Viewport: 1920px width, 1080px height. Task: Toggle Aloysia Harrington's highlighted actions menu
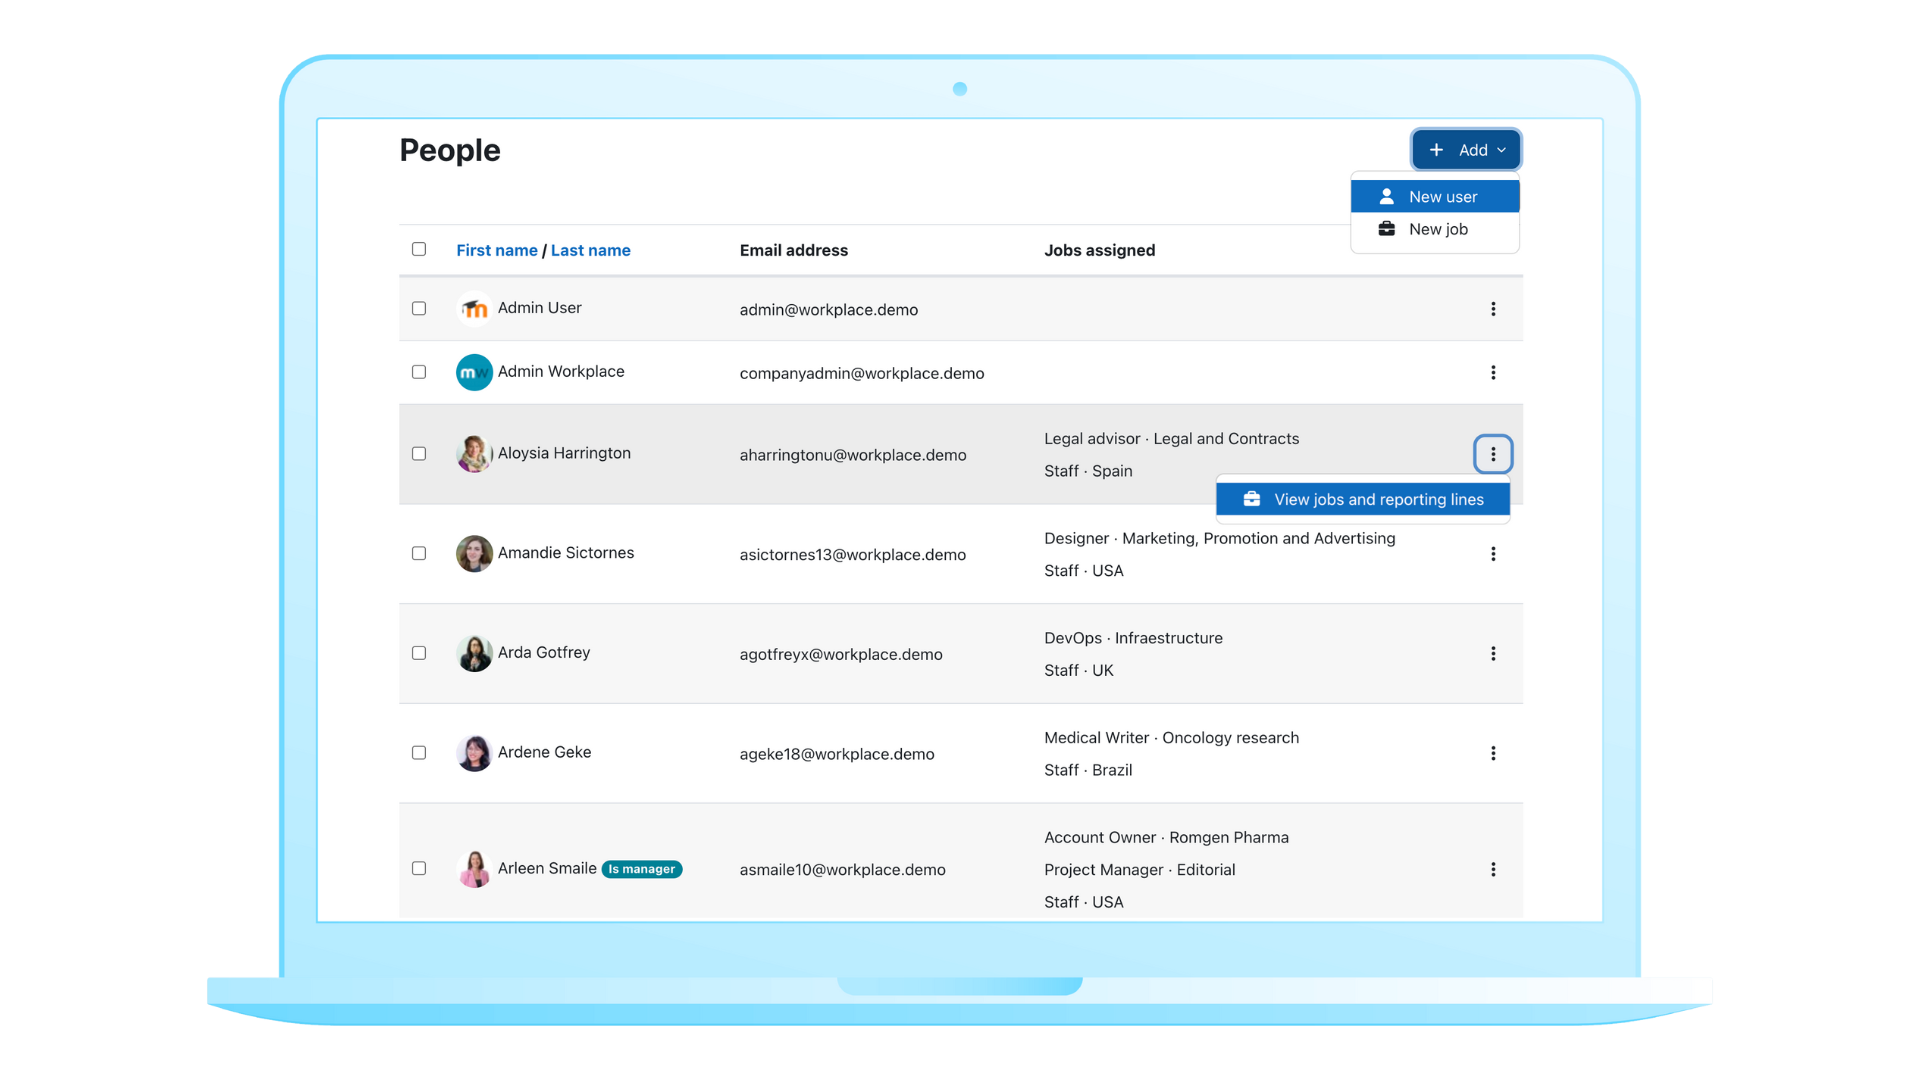tap(1493, 454)
